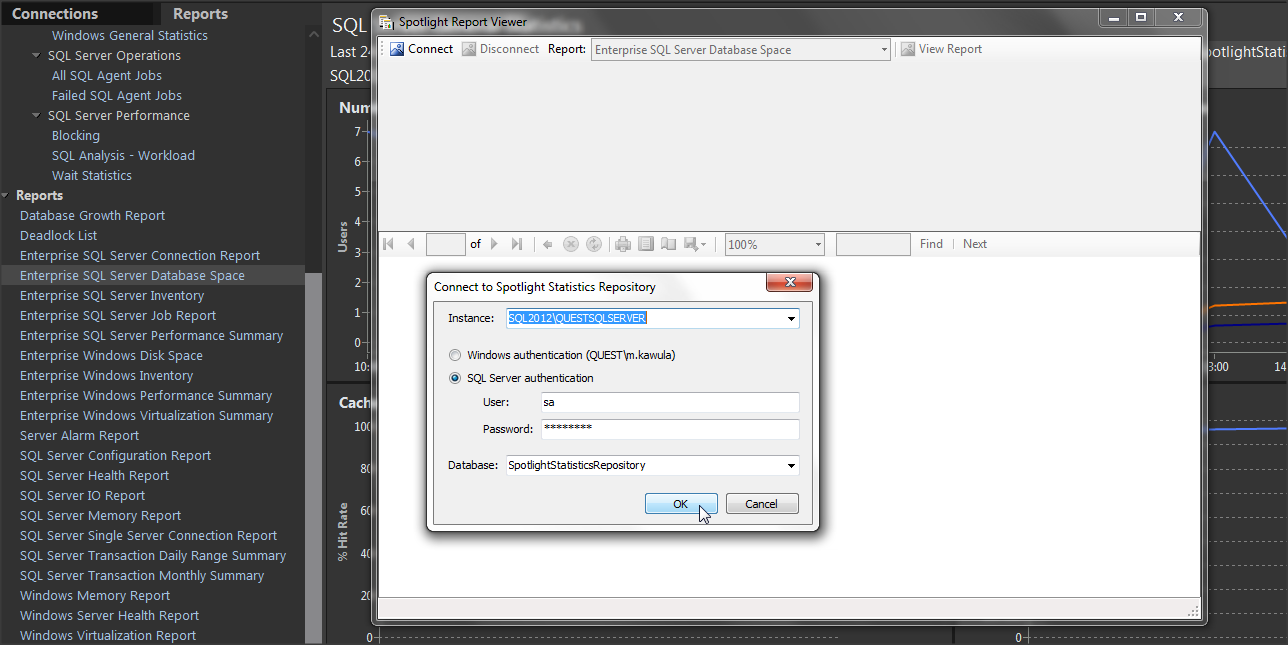
Task: Open Enterprise SQL Server Performance Summary
Action: tap(152, 335)
